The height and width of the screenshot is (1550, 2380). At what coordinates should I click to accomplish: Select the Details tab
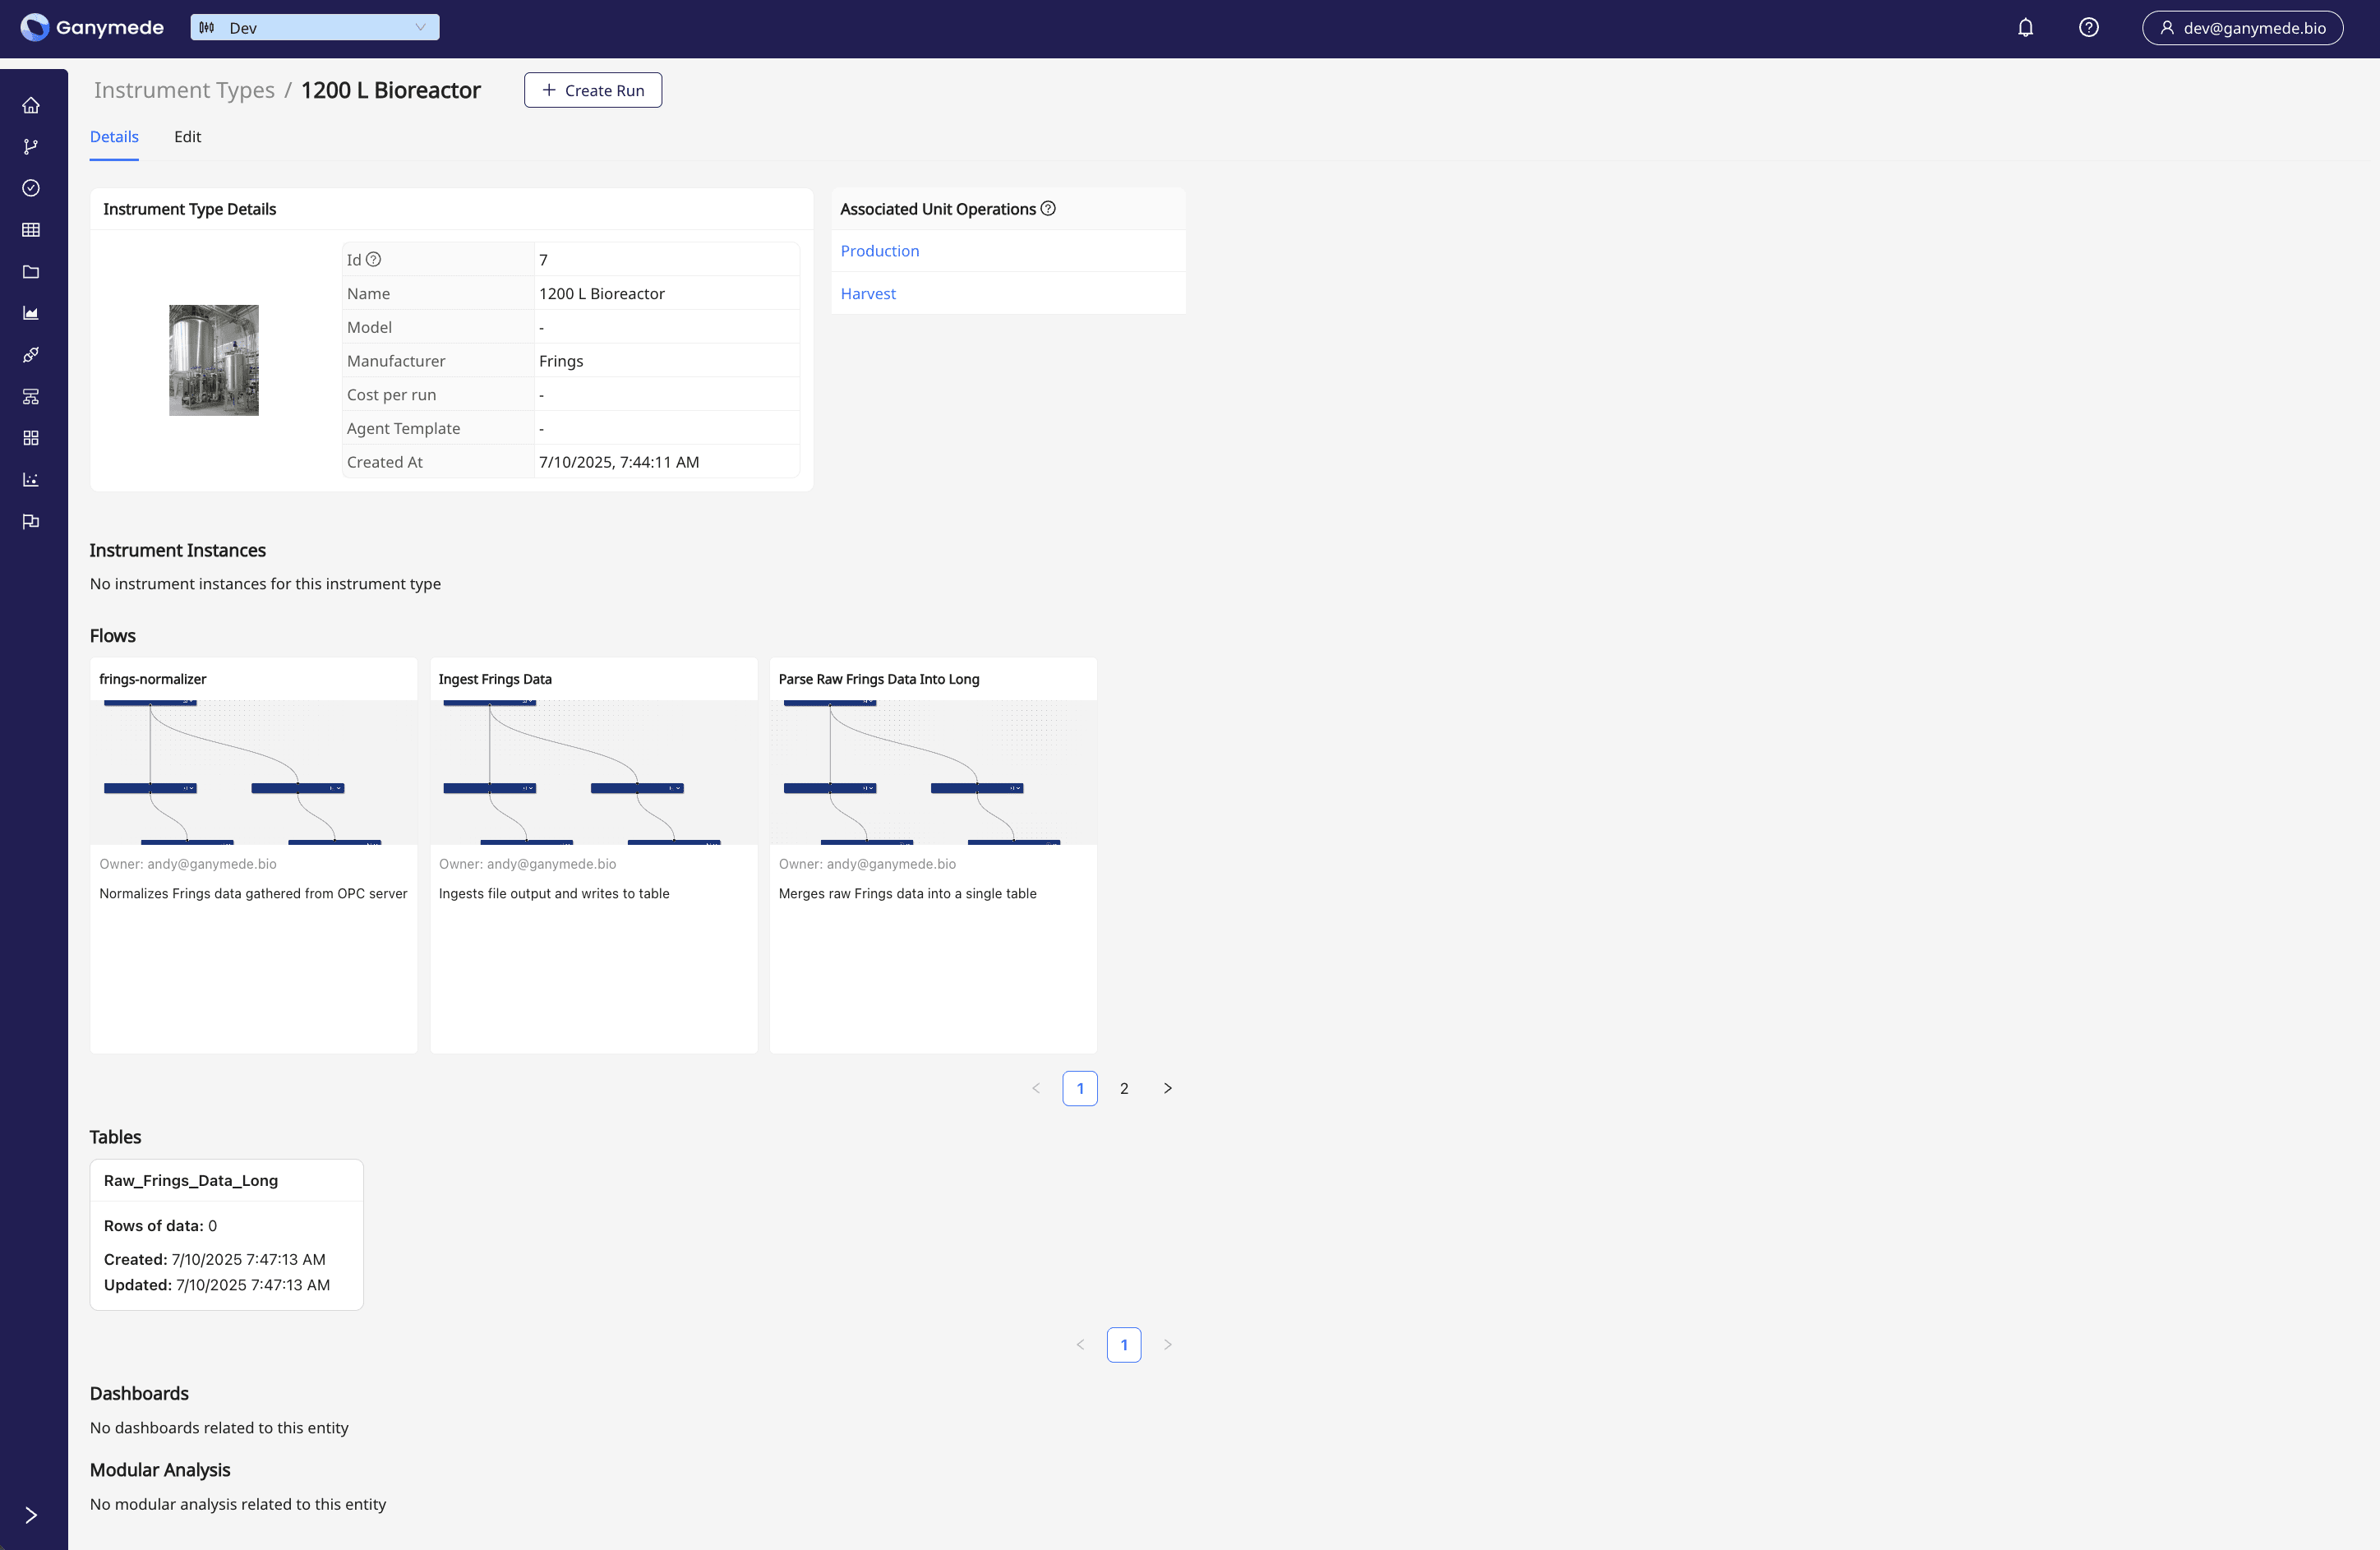coord(114,137)
